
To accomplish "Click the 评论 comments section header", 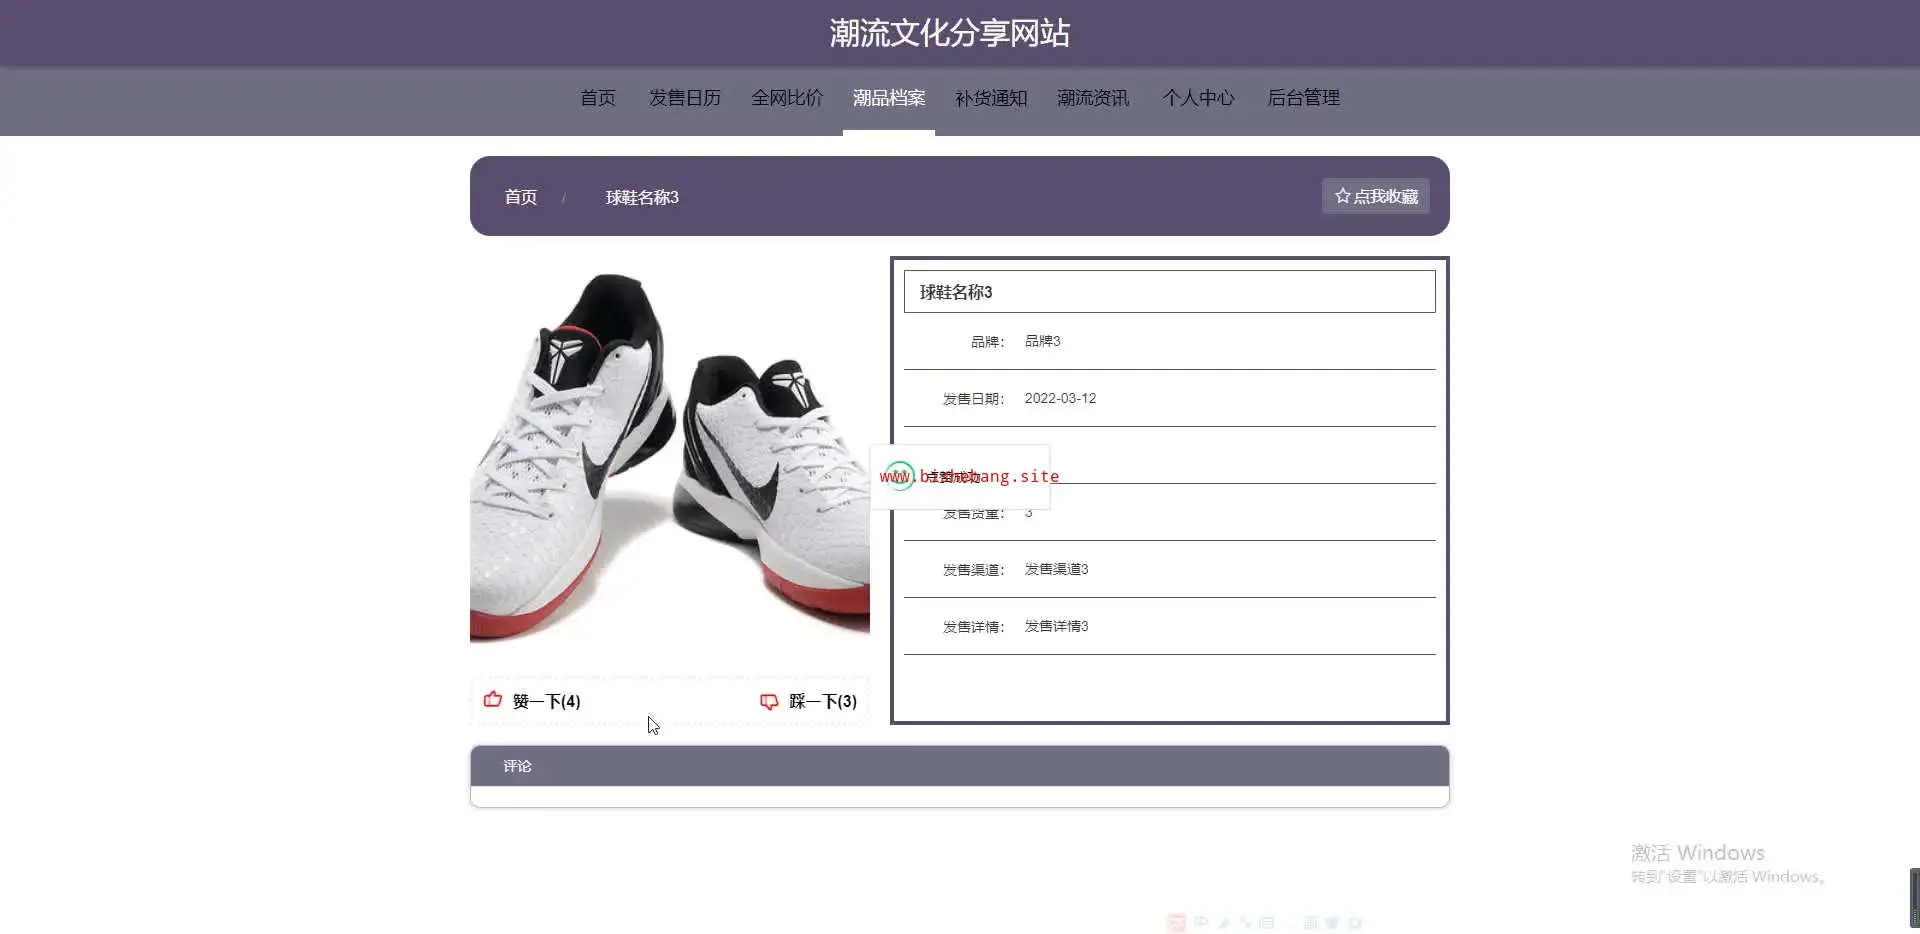I will pyautogui.click(x=960, y=766).
